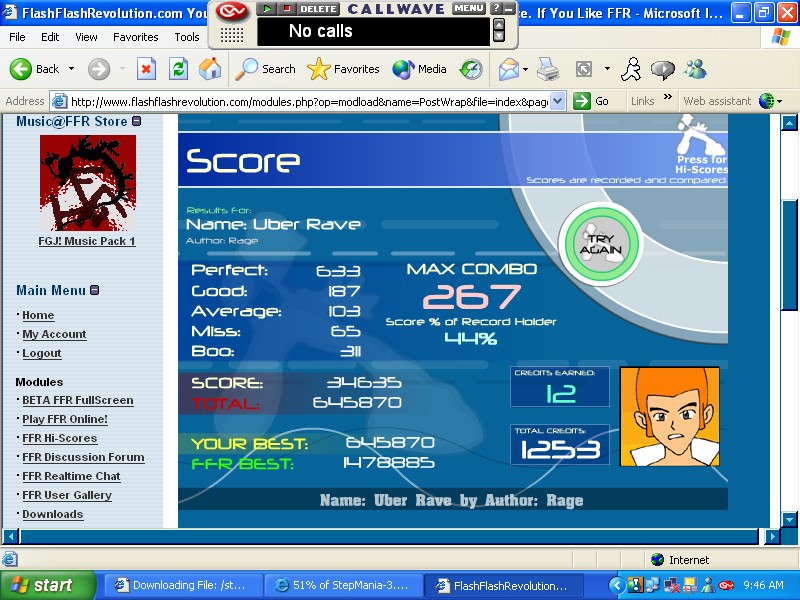This screenshot has height=600, width=800.
Task: Collapse the Music@FFR Store block toggle
Action: tap(136, 121)
